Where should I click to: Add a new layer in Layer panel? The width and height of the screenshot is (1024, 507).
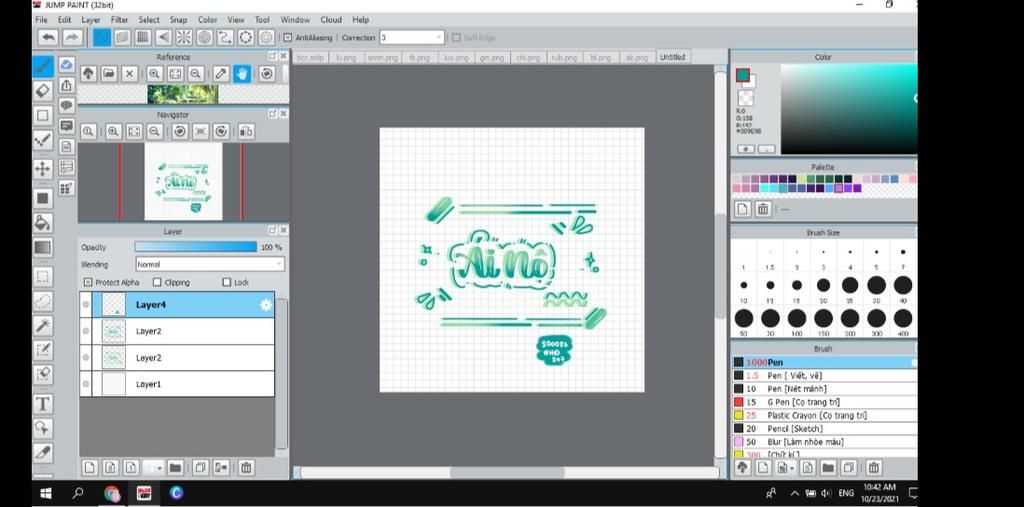pyautogui.click(x=89, y=467)
